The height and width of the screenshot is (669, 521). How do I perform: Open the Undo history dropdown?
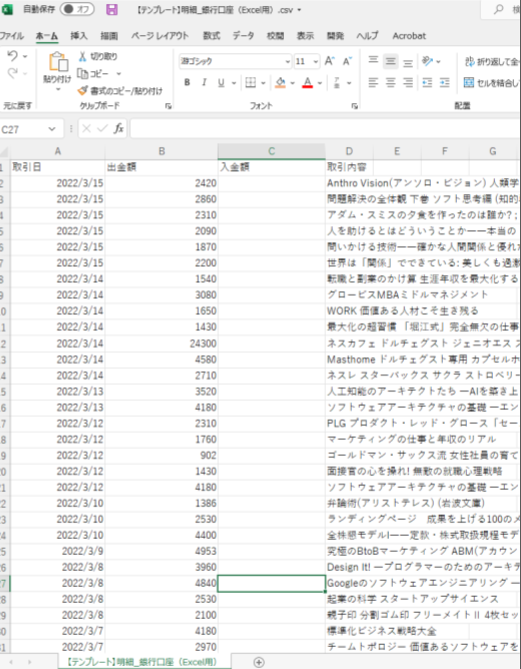click(x=25, y=56)
